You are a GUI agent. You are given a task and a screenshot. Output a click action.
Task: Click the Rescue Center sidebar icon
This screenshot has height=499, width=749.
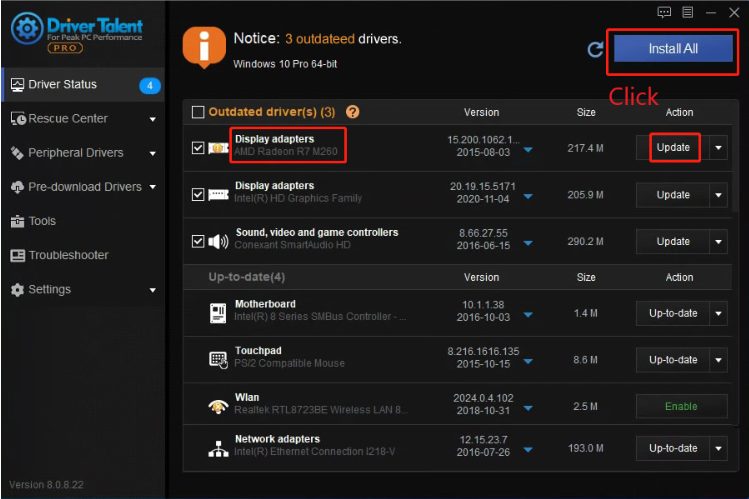(x=18, y=118)
